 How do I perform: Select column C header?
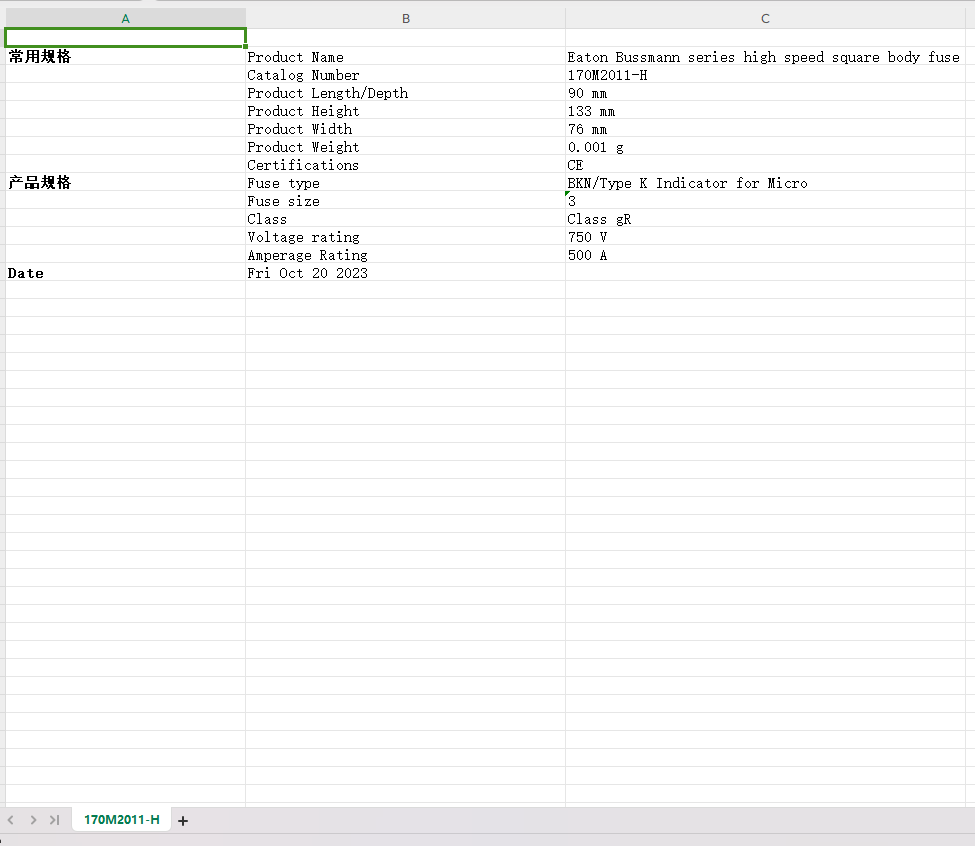coord(765,19)
